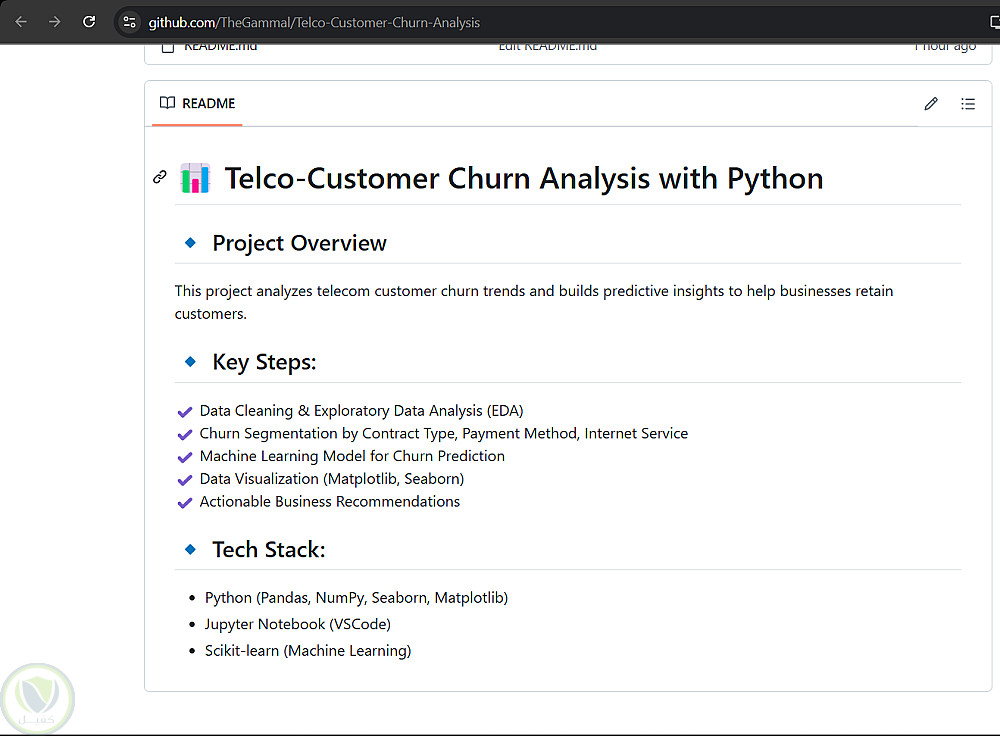Click blue diamond beside Tech Stack

point(190,549)
